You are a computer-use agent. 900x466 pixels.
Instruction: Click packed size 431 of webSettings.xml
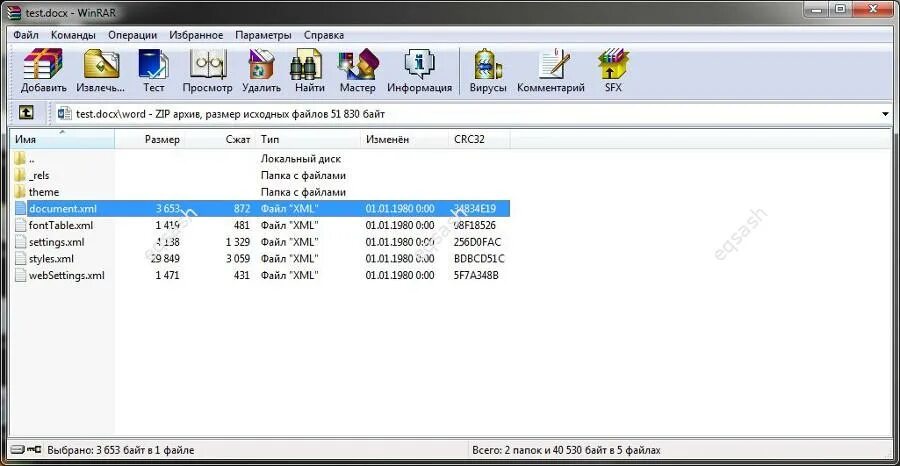(242, 275)
